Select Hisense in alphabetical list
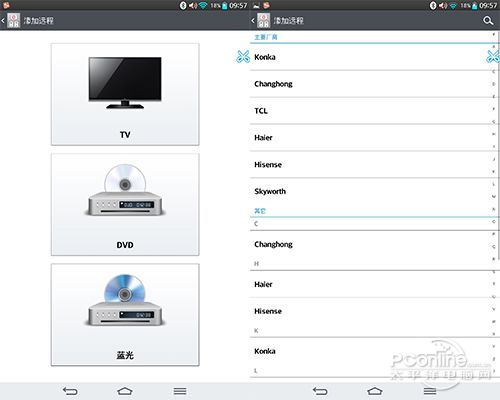Screen dimensions: 500x400 pos(371,311)
